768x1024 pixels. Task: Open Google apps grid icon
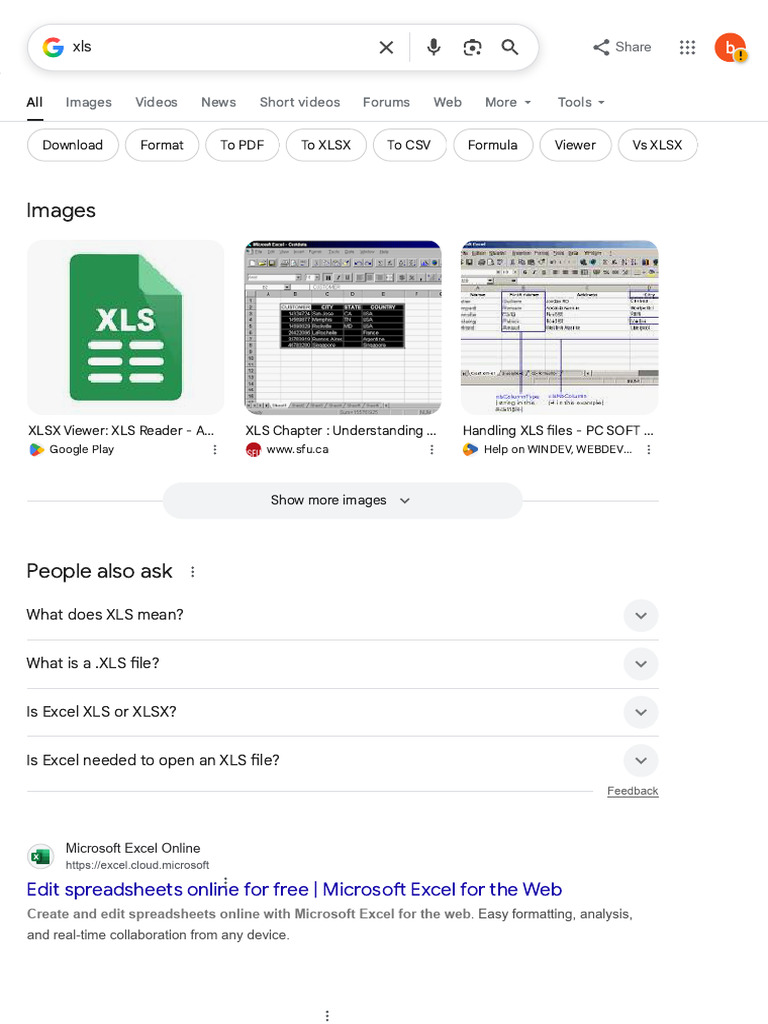(x=687, y=47)
